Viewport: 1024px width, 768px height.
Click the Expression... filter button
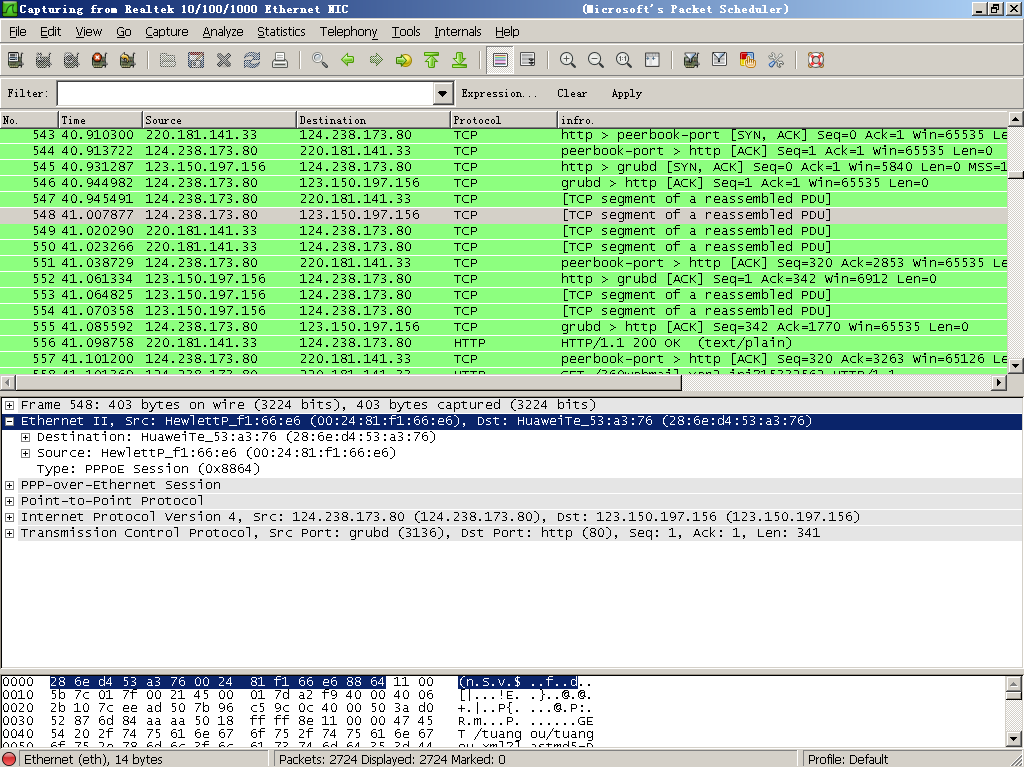pyautogui.click(x=499, y=93)
